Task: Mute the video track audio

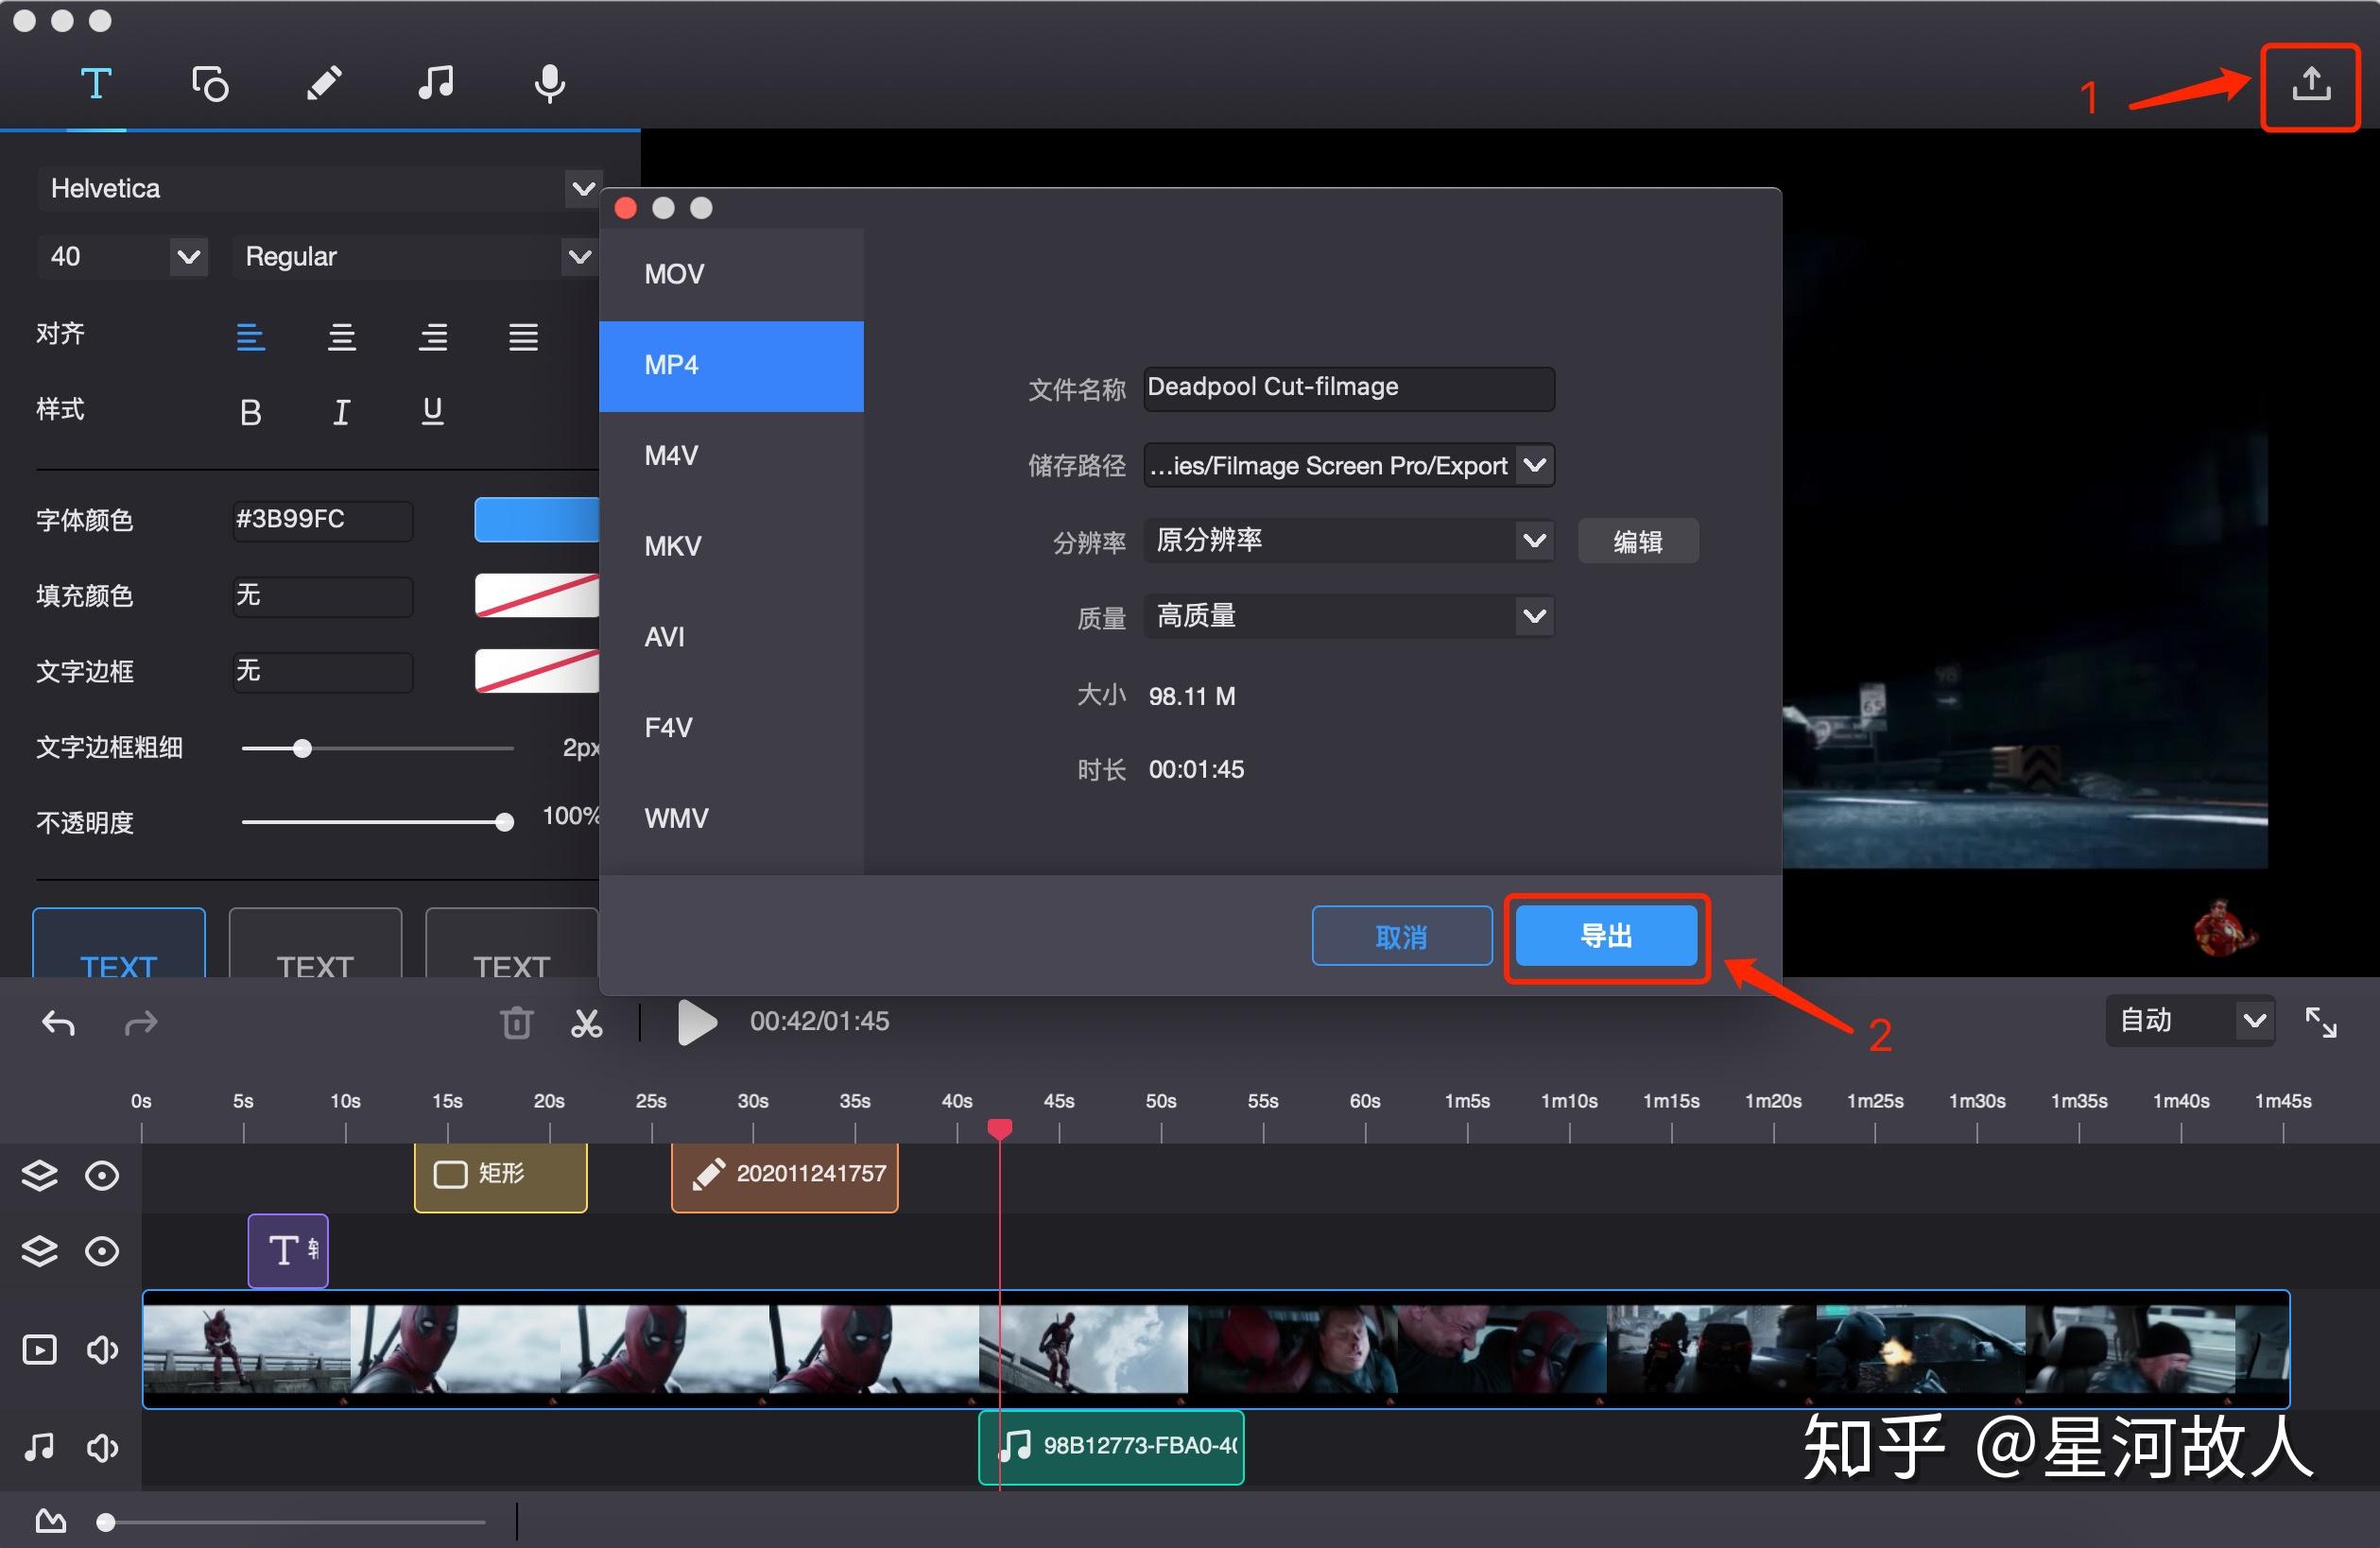Action: click(x=102, y=1350)
